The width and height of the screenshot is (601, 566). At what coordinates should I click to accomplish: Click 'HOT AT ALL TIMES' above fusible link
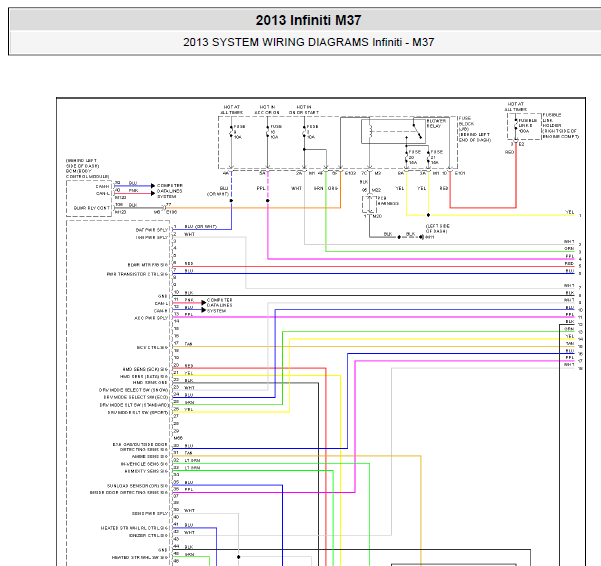(516, 107)
